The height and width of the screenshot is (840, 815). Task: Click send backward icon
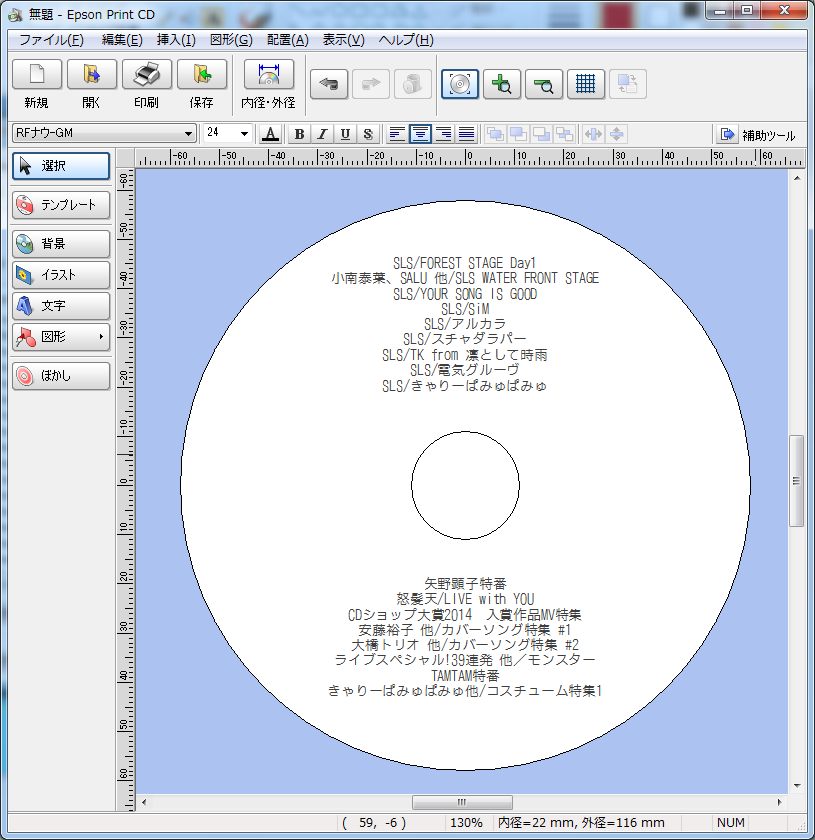point(541,133)
